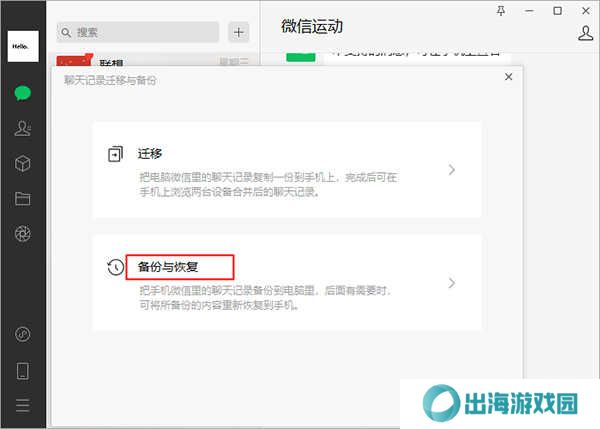
Task: Pin the window with pushpin icon
Action: click(501, 11)
